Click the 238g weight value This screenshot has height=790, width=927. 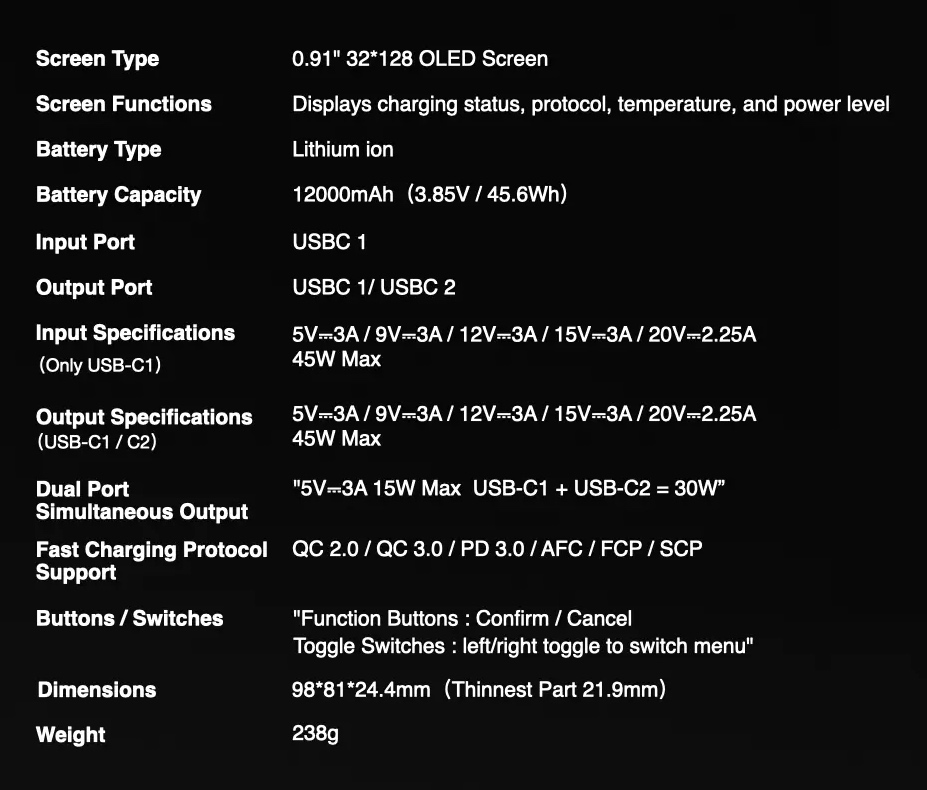[x=315, y=735]
